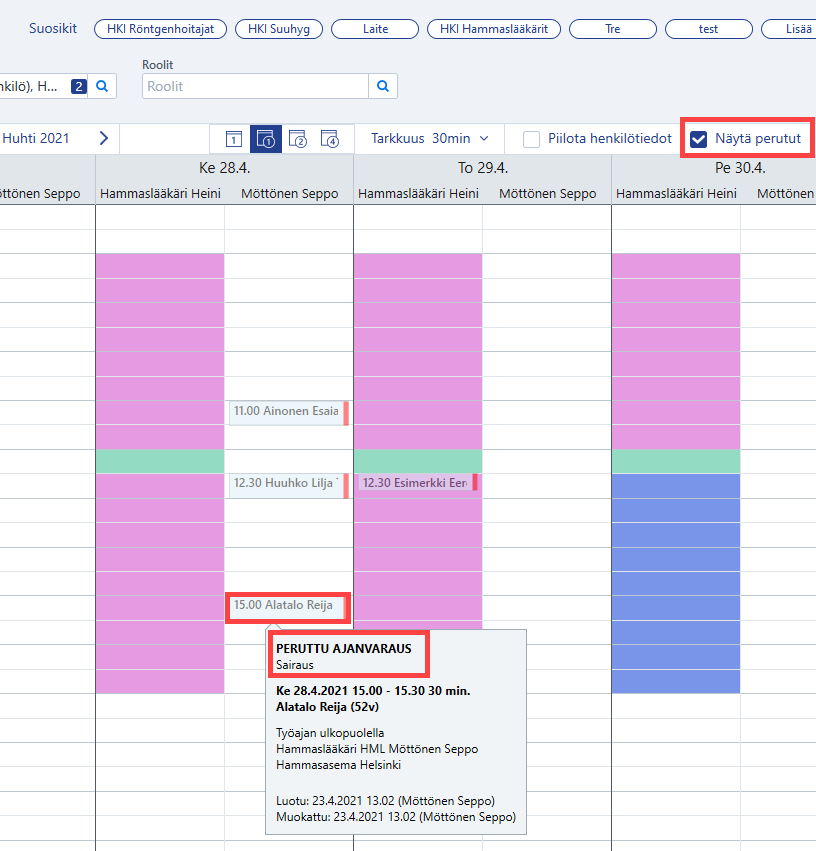Select the HKI Hammaslääkärit favorite
The width and height of the screenshot is (816, 851).
click(494, 29)
